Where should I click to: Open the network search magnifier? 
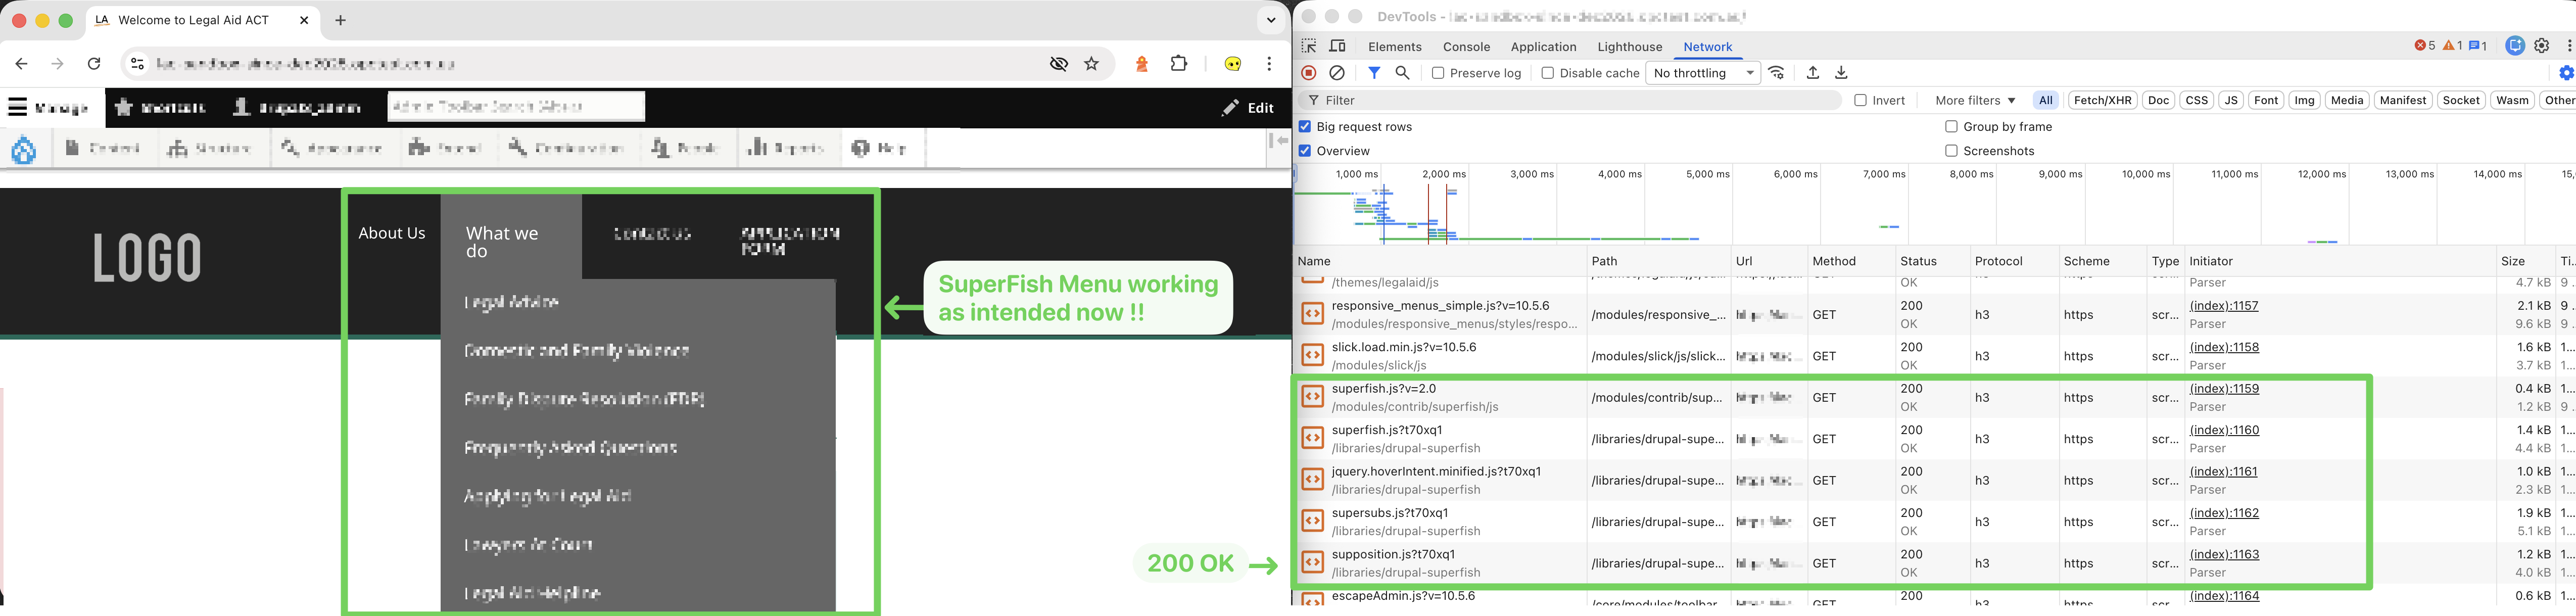pyautogui.click(x=1402, y=73)
